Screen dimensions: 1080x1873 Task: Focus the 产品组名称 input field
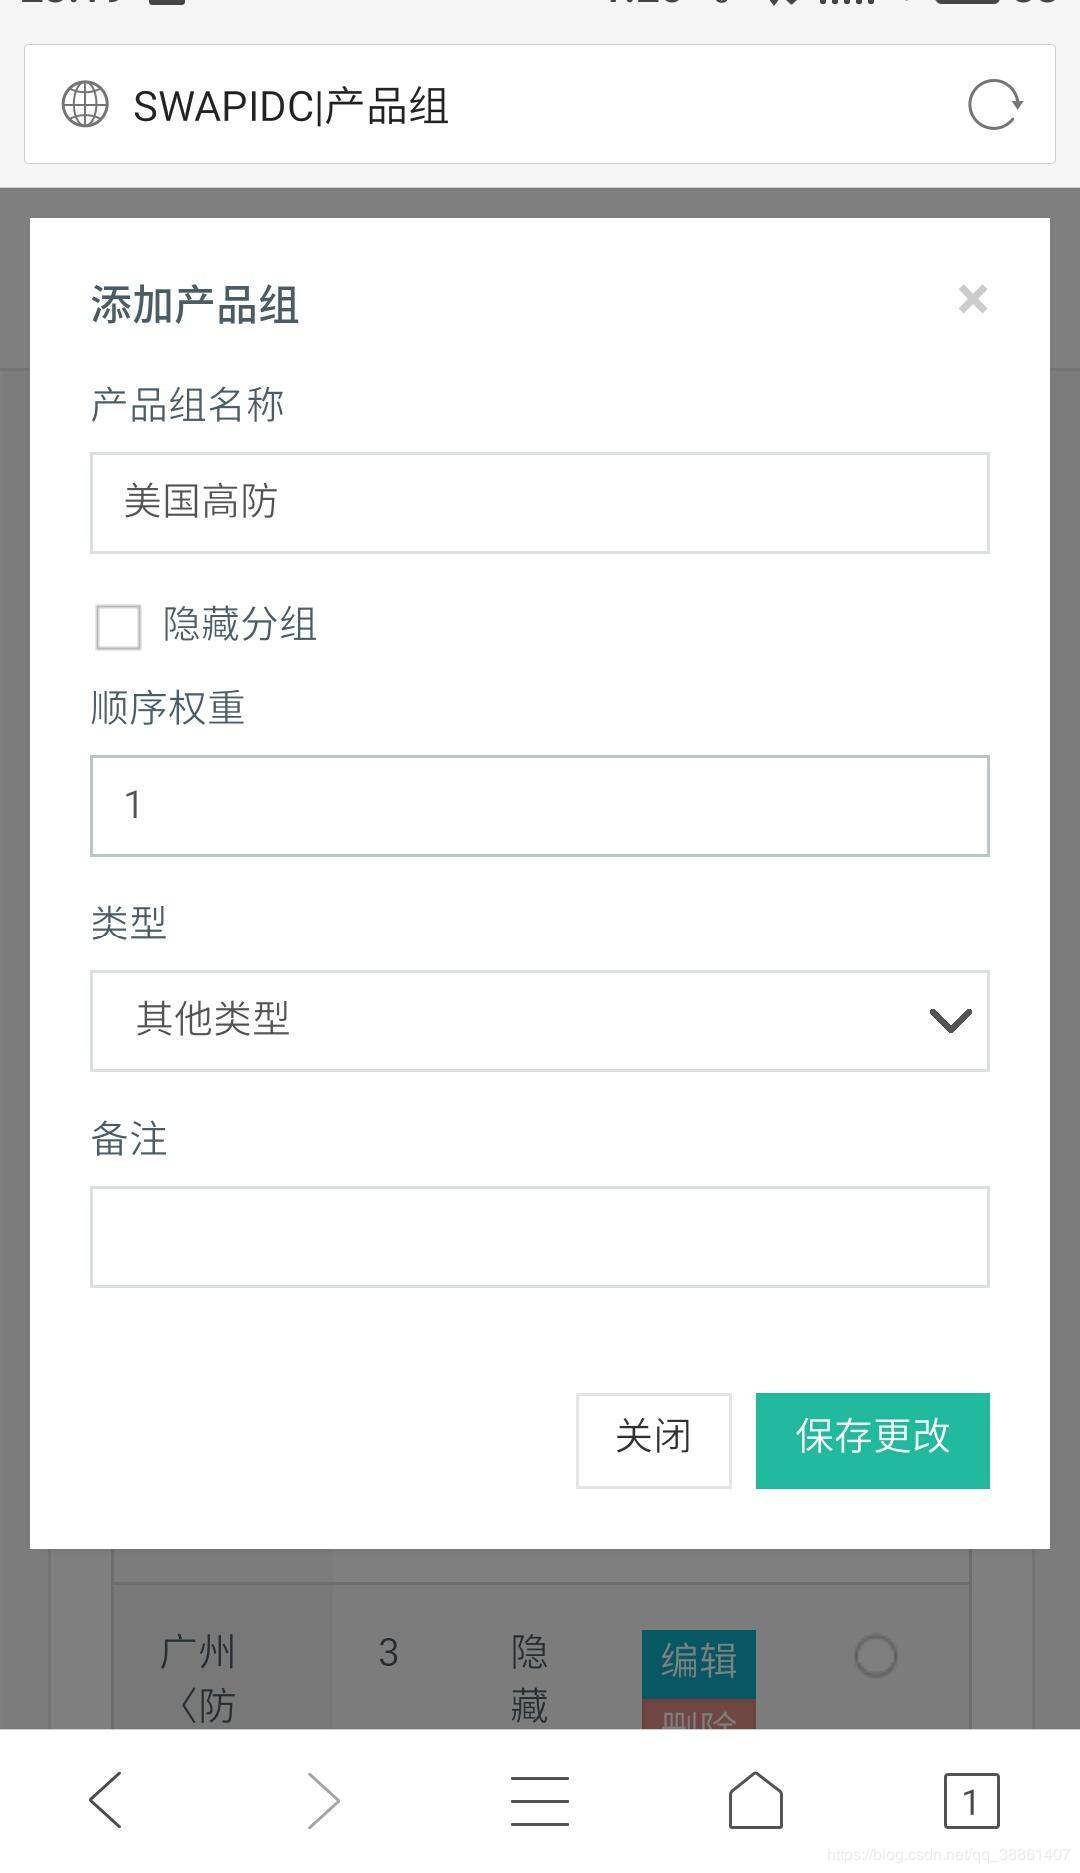coord(540,503)
